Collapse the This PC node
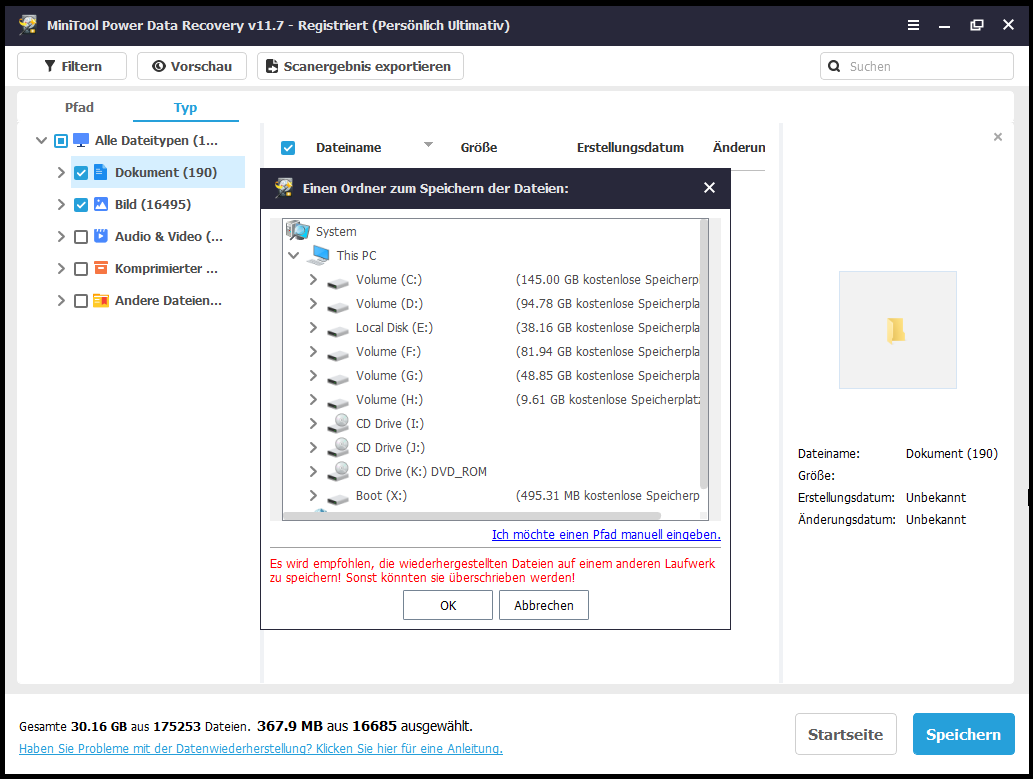The image size is (1033, 779). [294, 255]
